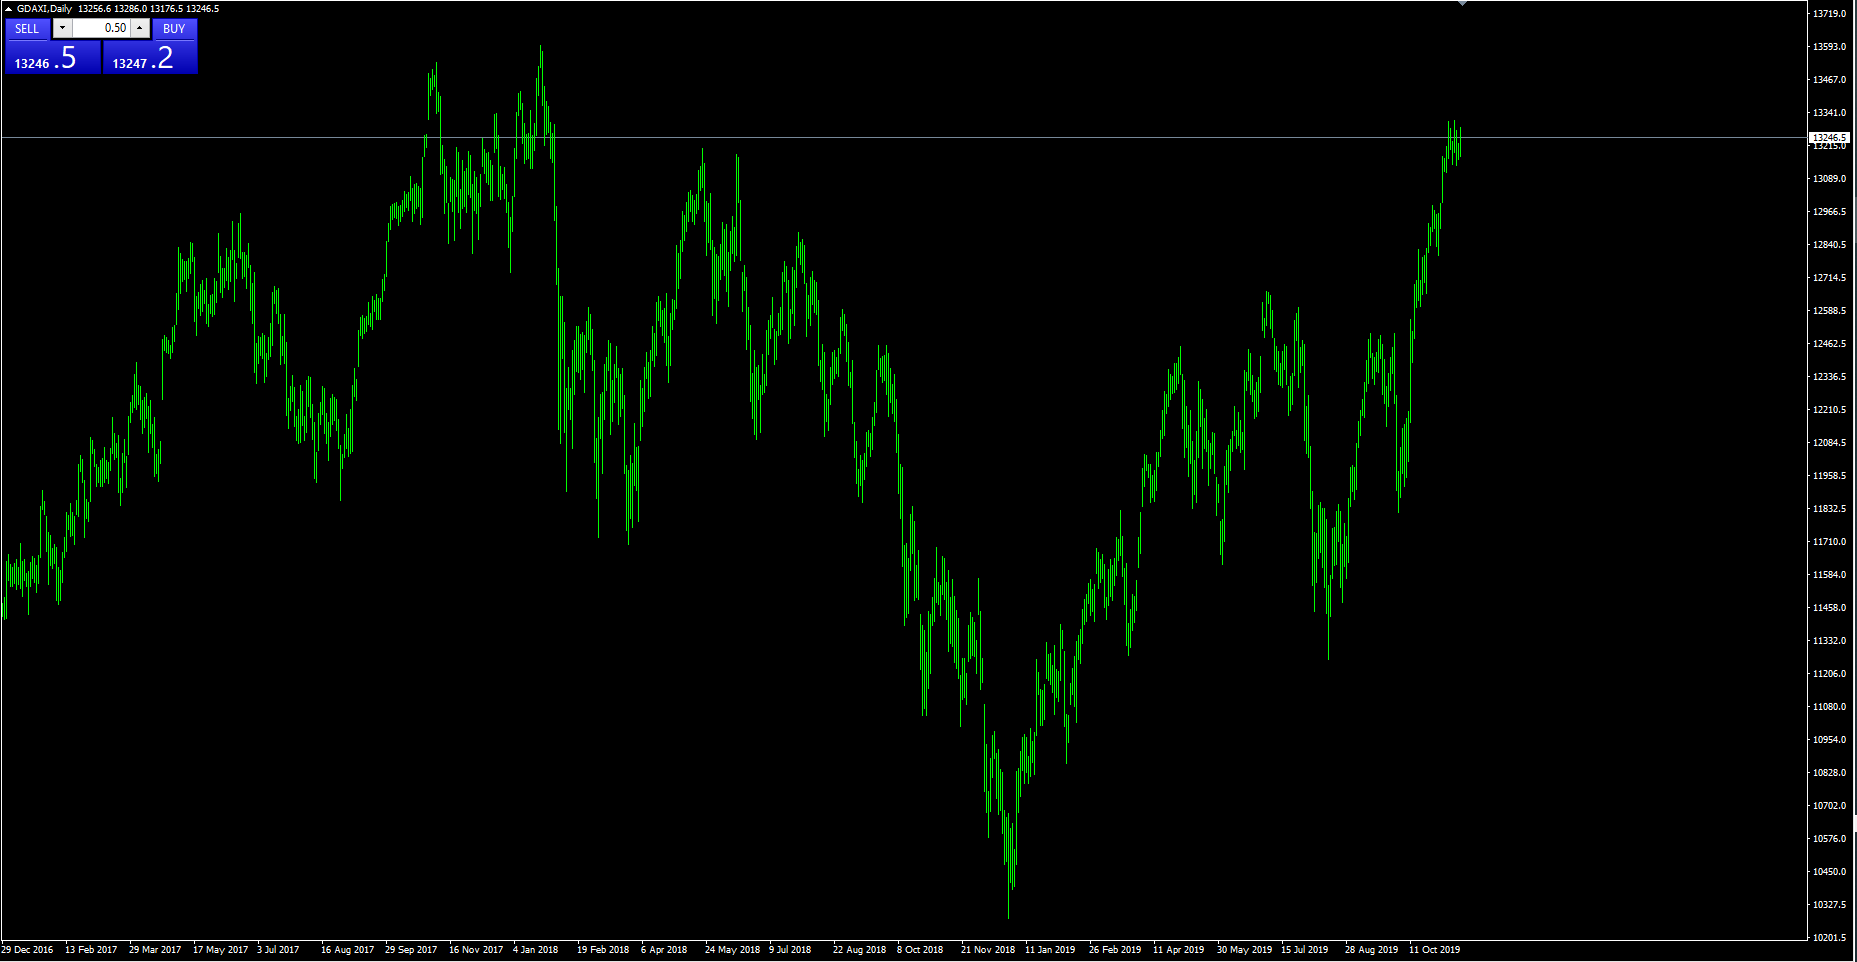Decrease trade volume with down arrow
This screenshot has height=962, width=1857.
pos(62,29)
